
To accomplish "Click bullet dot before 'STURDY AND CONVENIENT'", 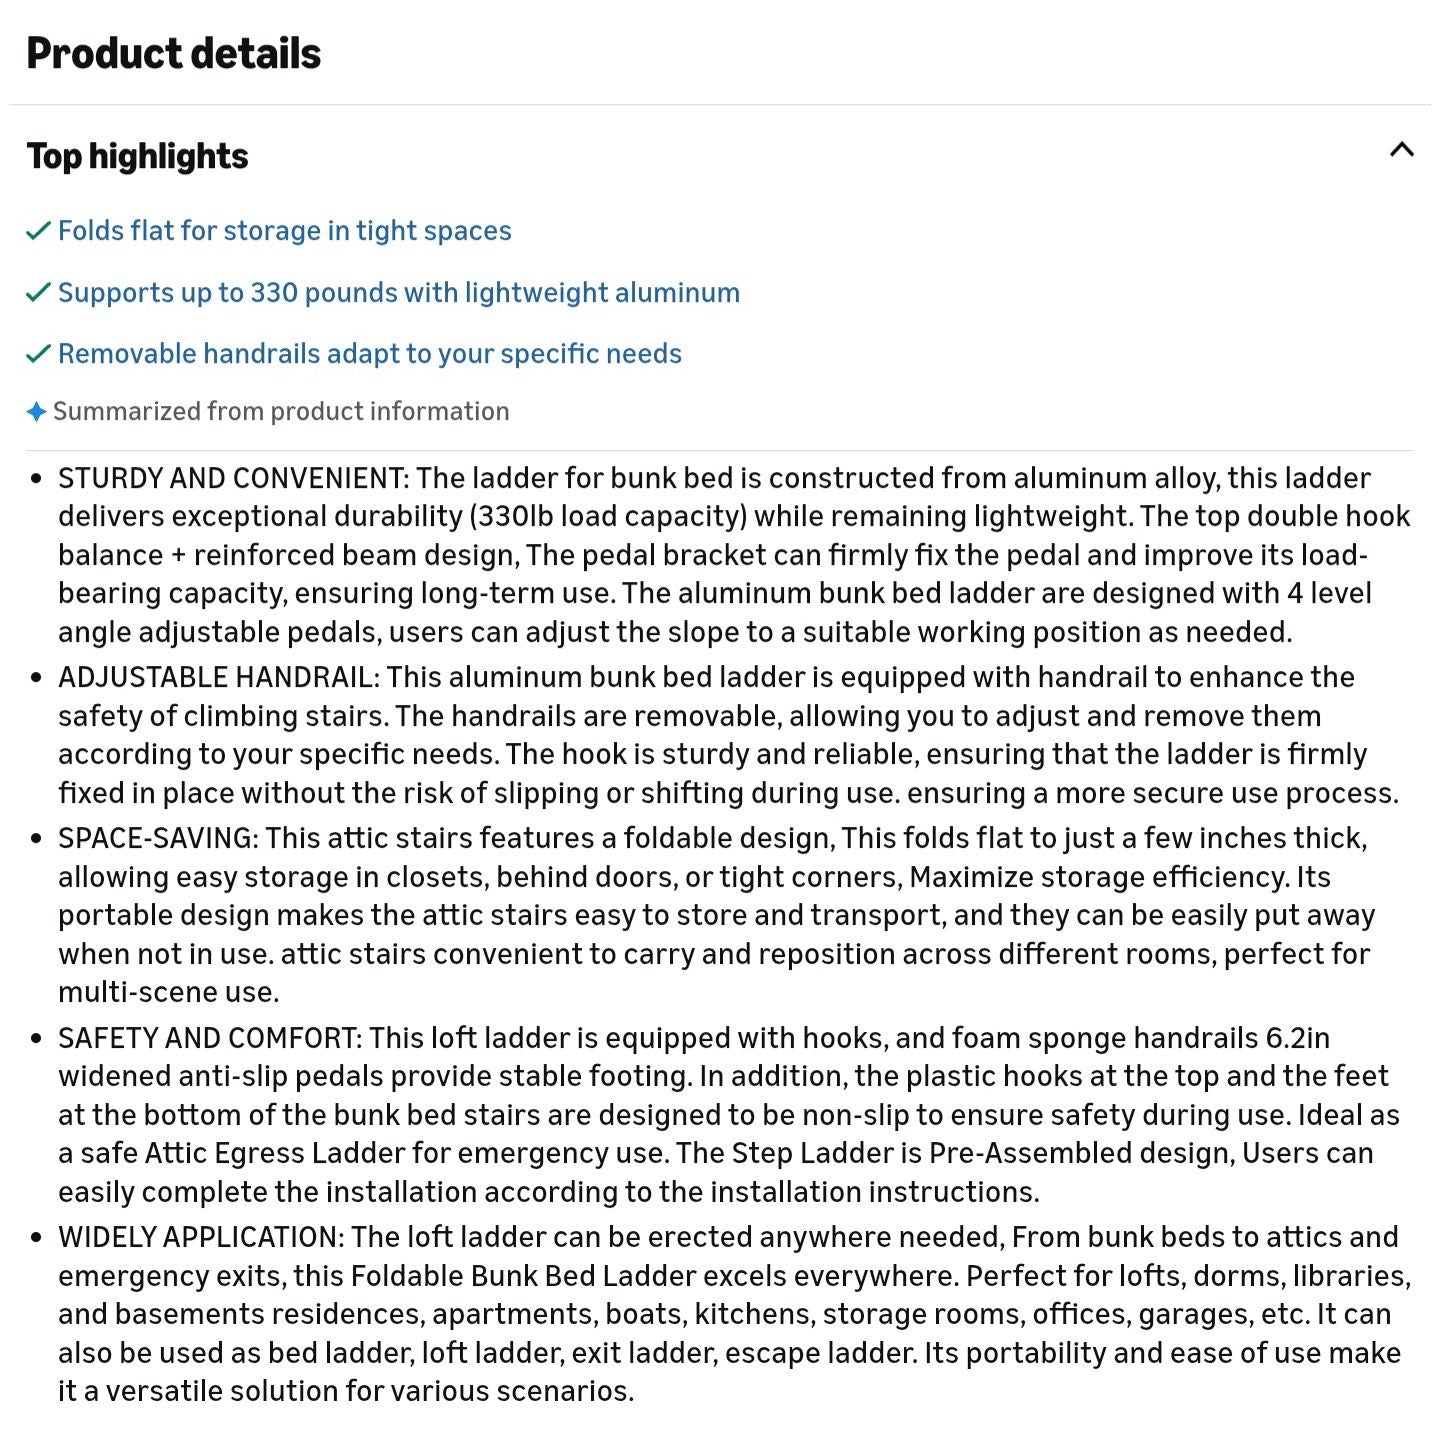I will tap(37, 479).
